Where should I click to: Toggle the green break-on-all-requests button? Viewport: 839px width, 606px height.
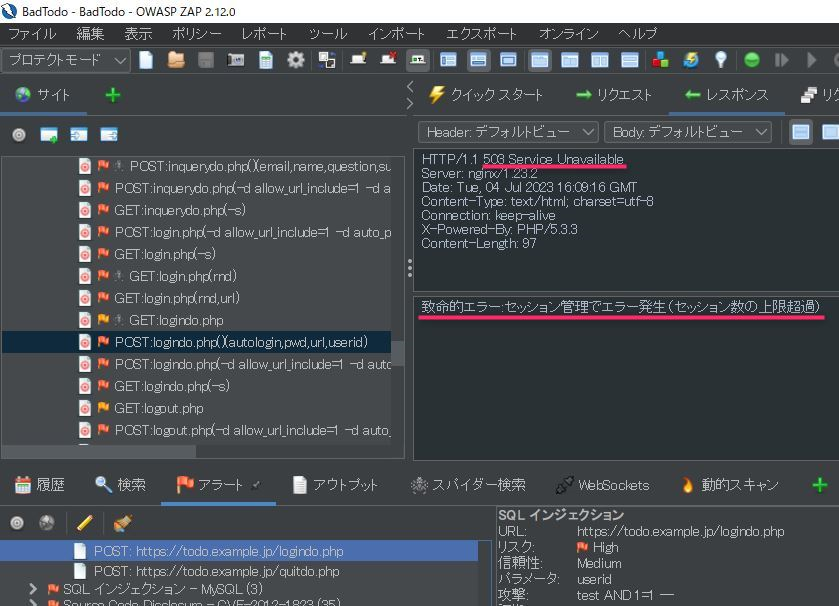point(752,60)
